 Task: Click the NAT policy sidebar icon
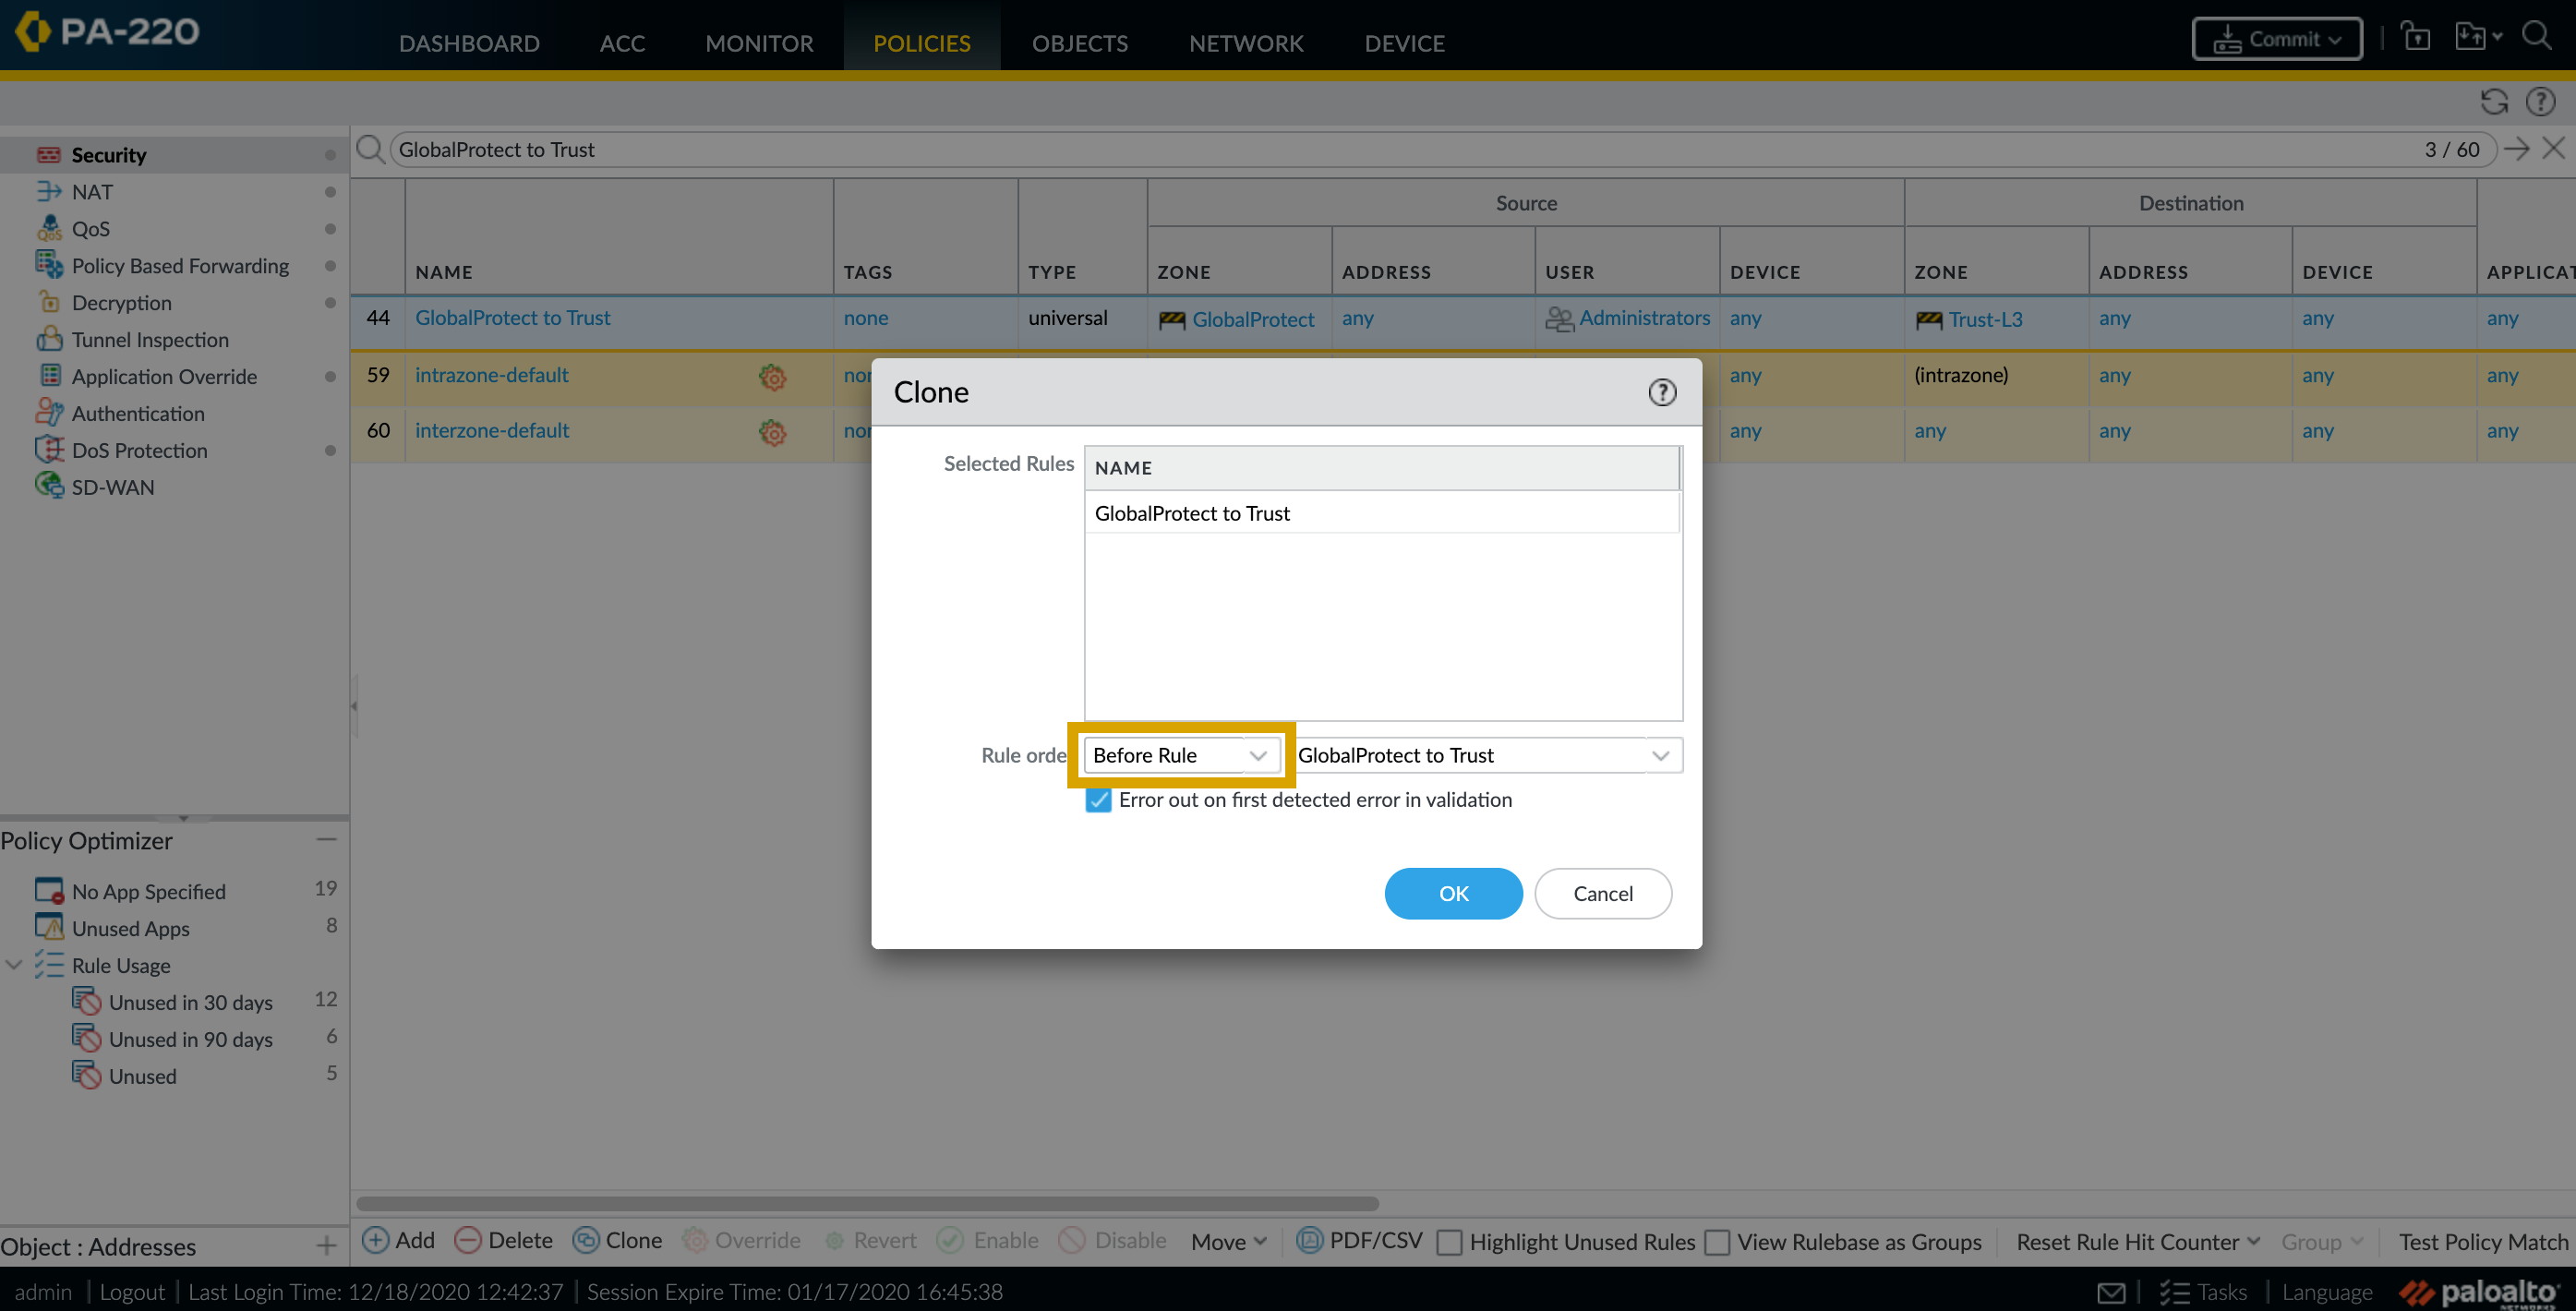(x=49, y=190)
